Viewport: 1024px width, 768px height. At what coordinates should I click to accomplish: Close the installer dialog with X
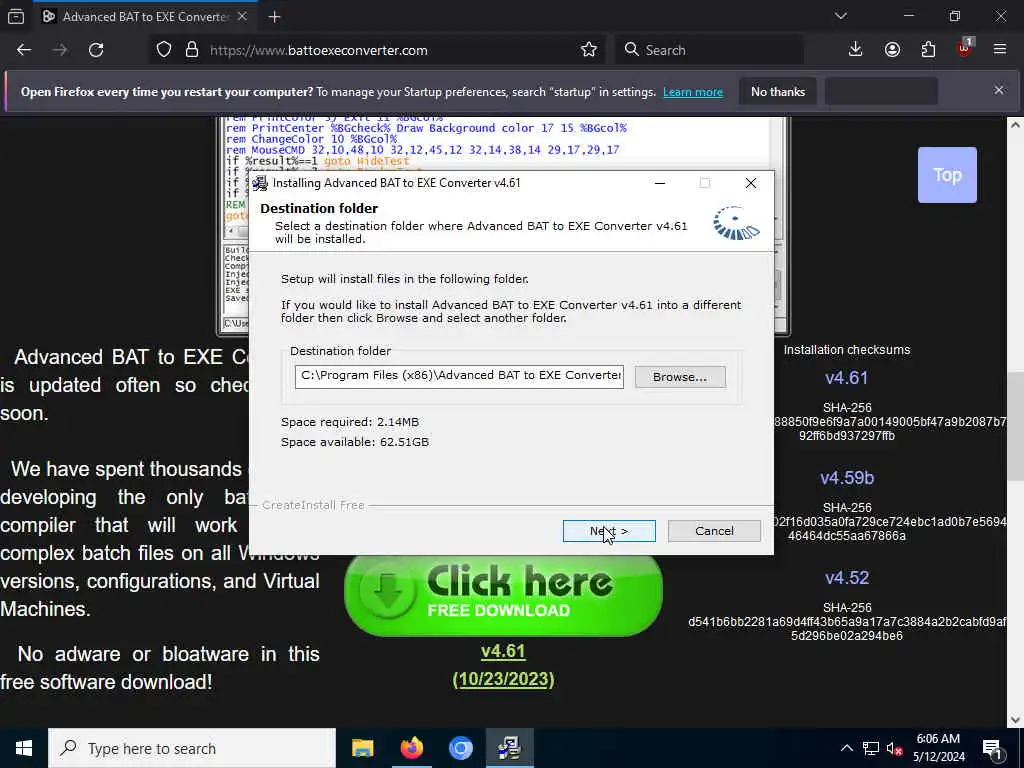coord(751,183)
